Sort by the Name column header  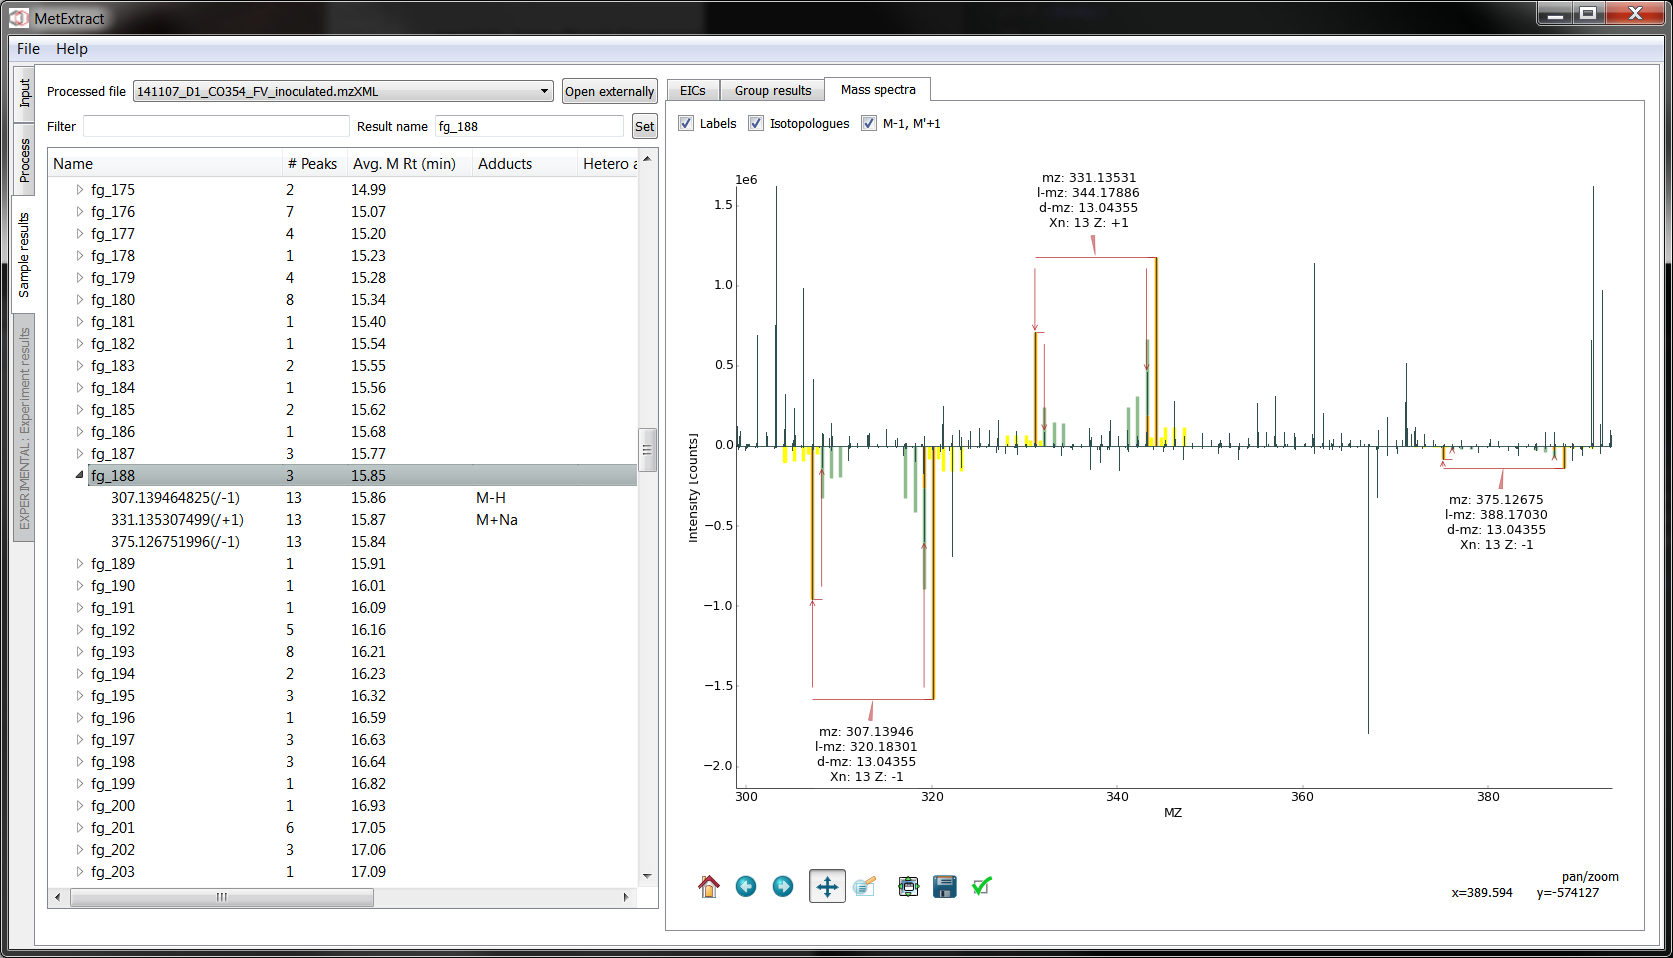click(165, 163)
